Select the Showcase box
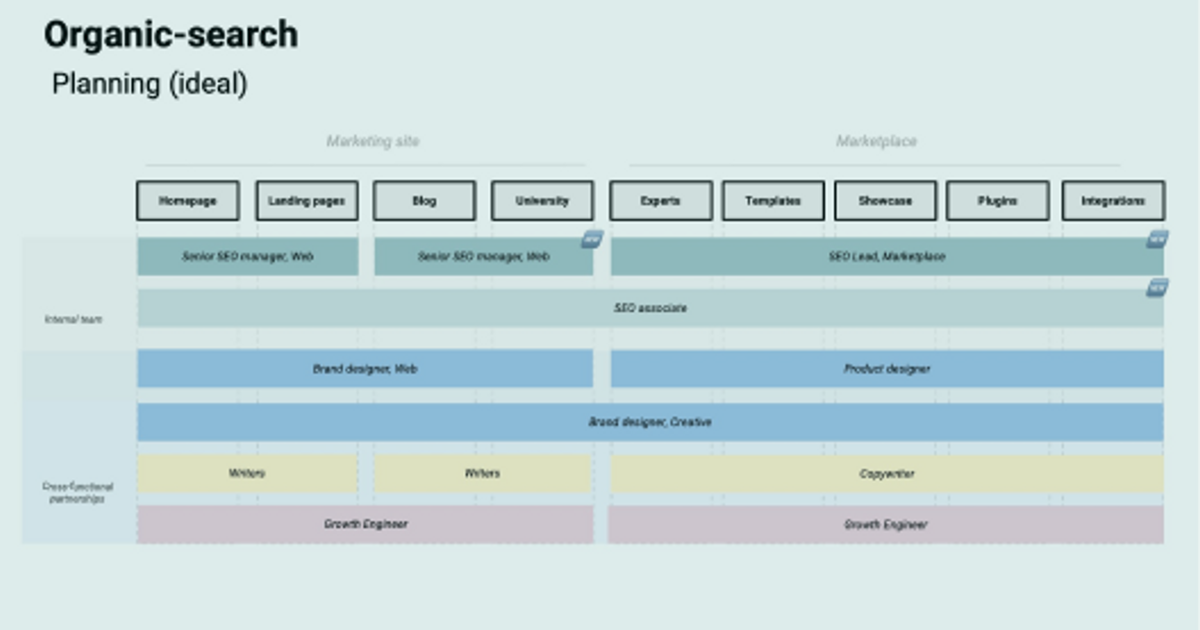The width and height of the screenshot is (1200, 630). pos(885,200)
